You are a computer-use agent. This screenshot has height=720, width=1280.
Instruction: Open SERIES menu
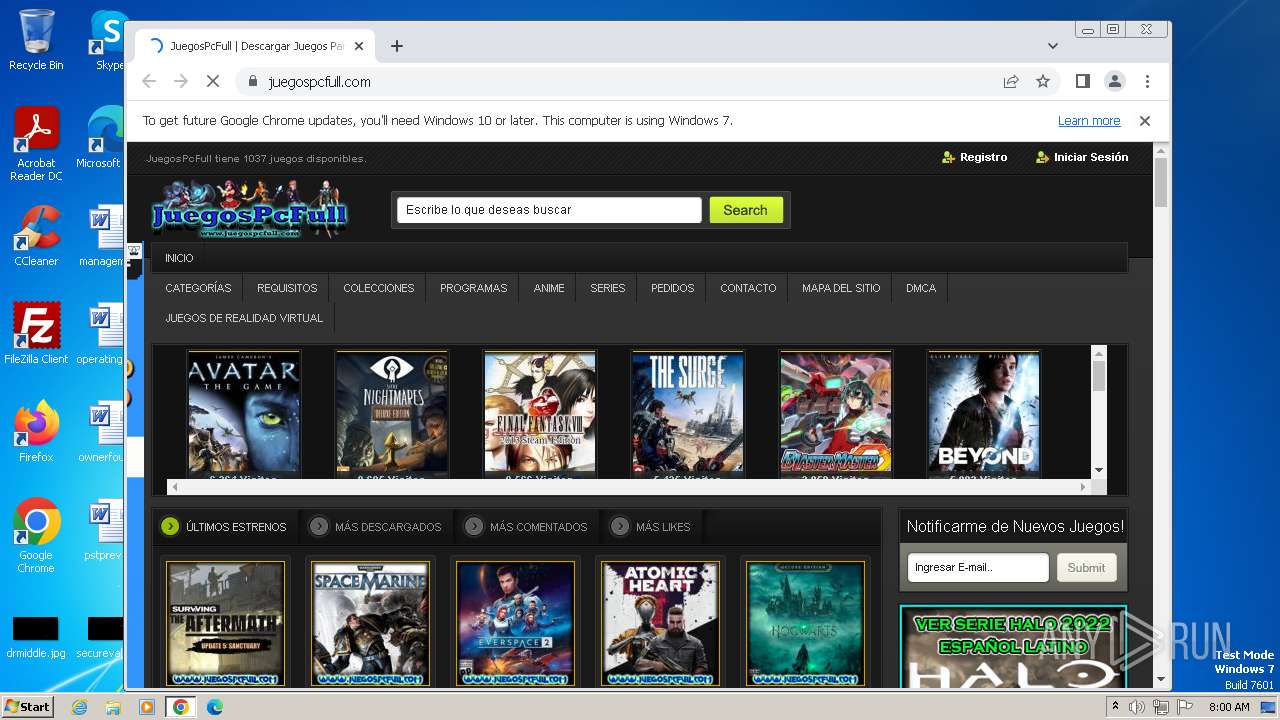tap(607, 288)
